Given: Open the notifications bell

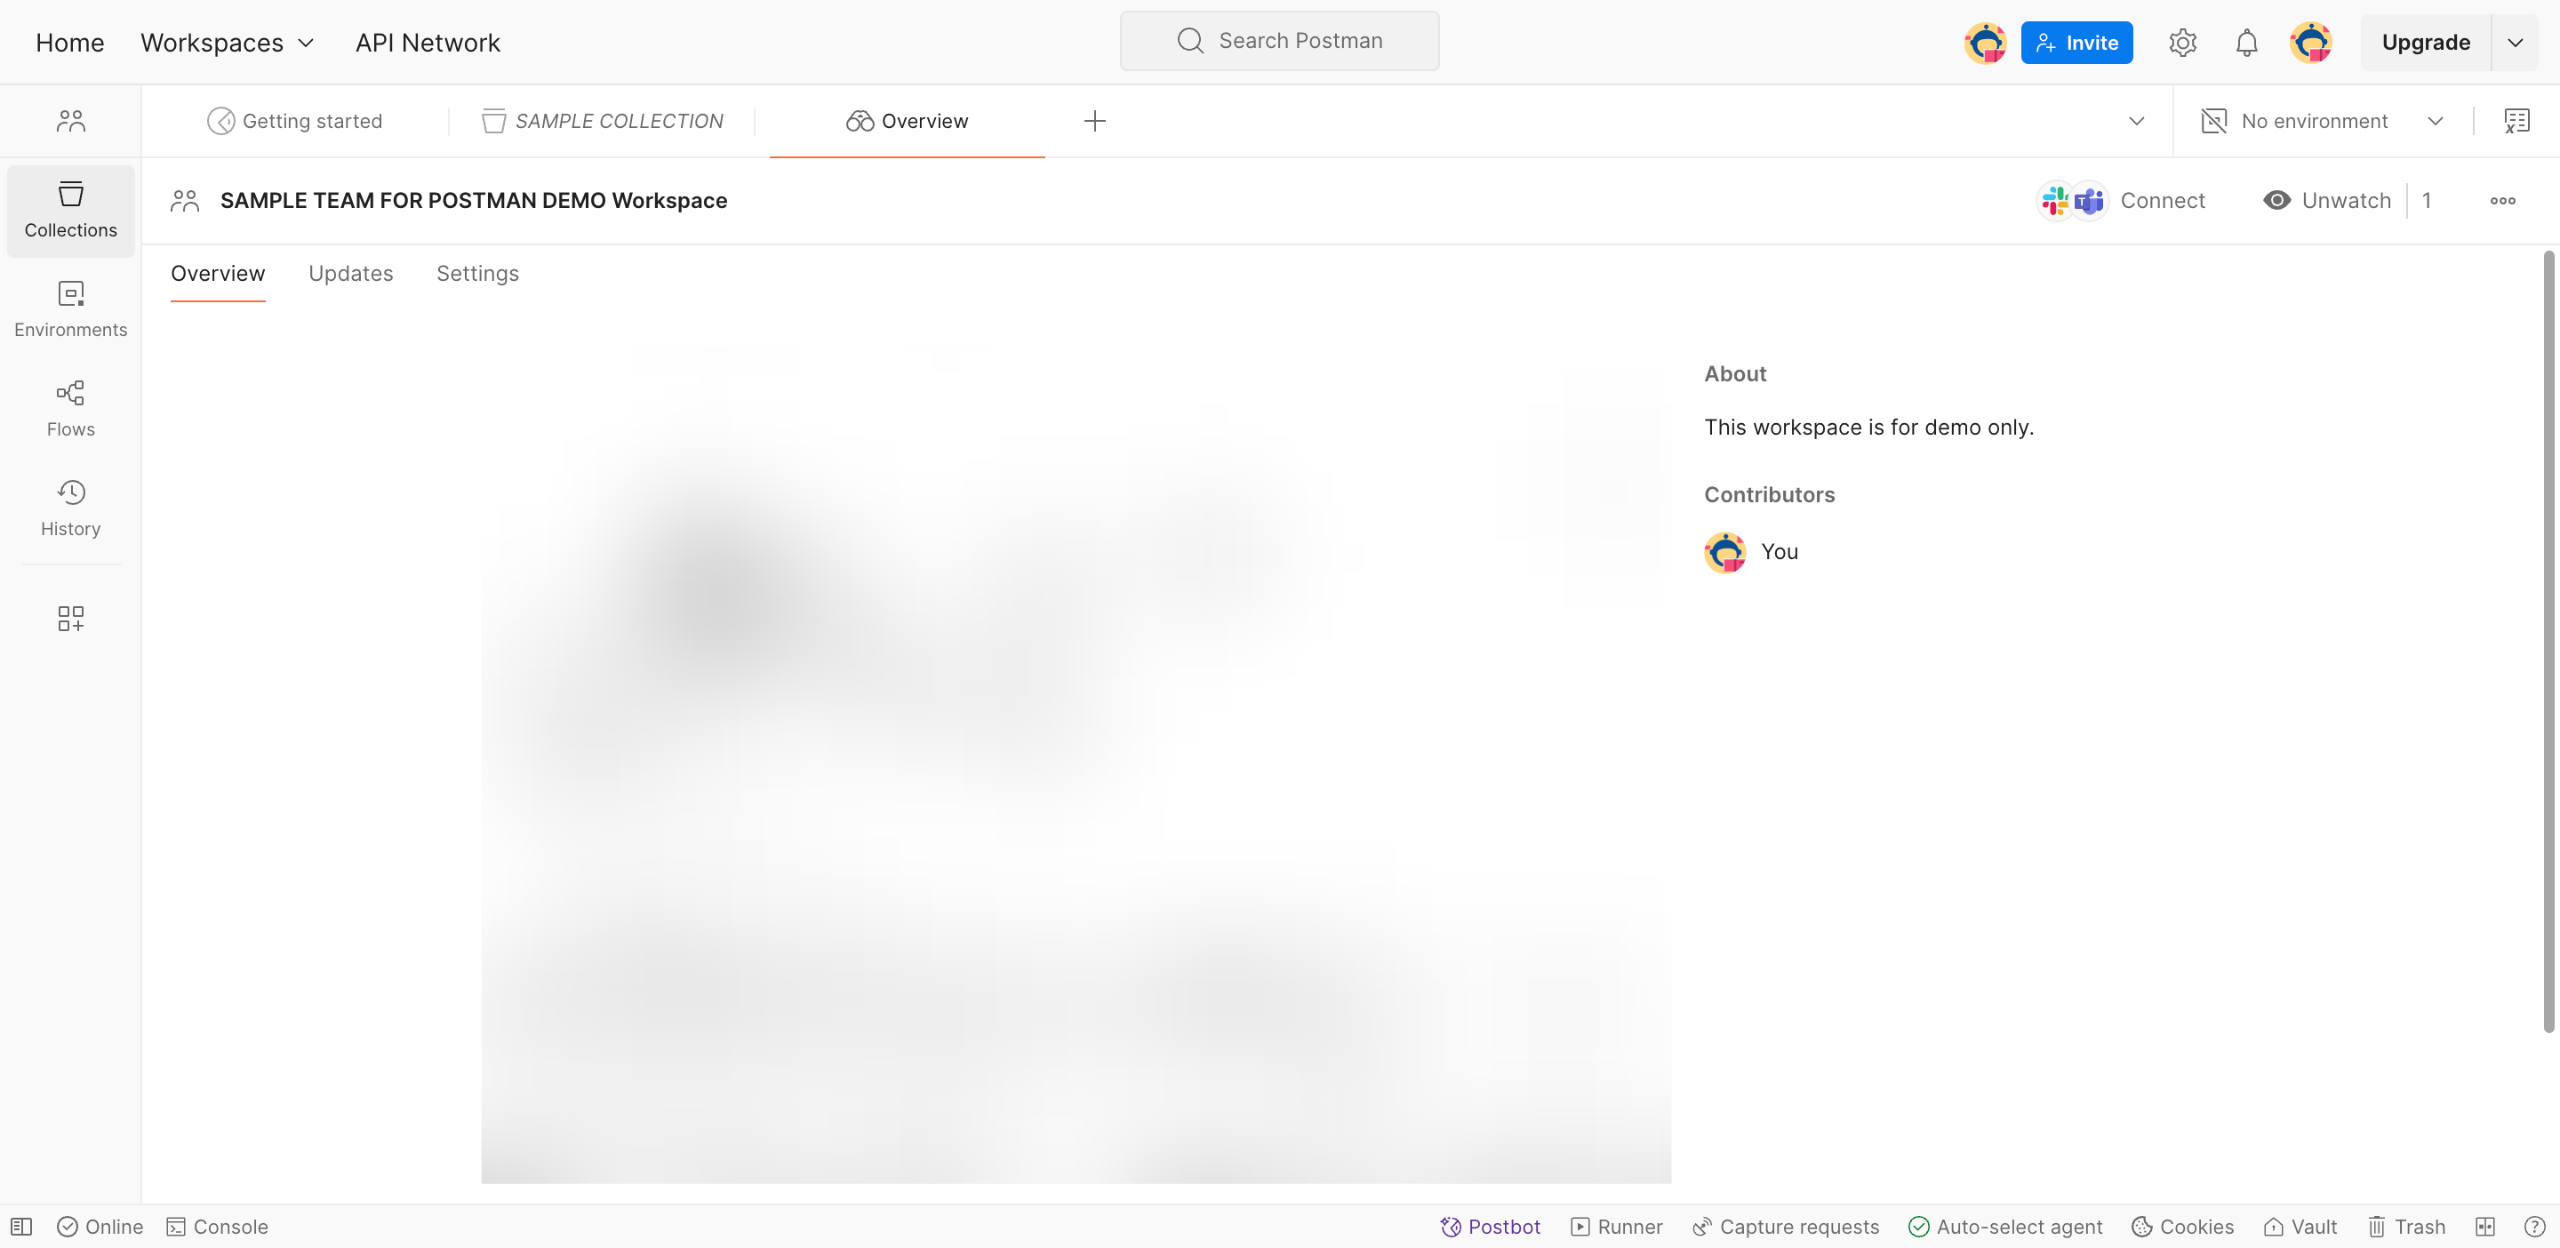Looking at the screenshot, I should point(2246,43).
